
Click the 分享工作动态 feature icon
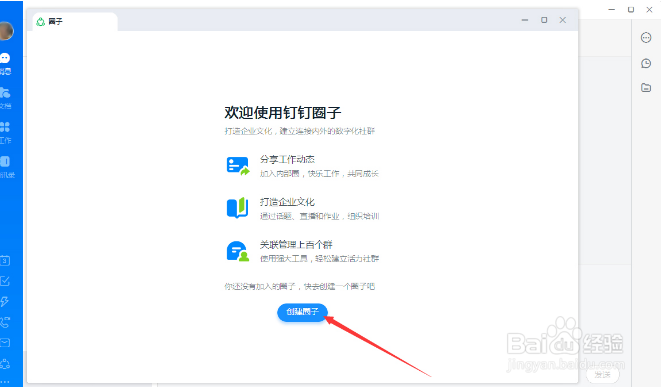(238, 166)
